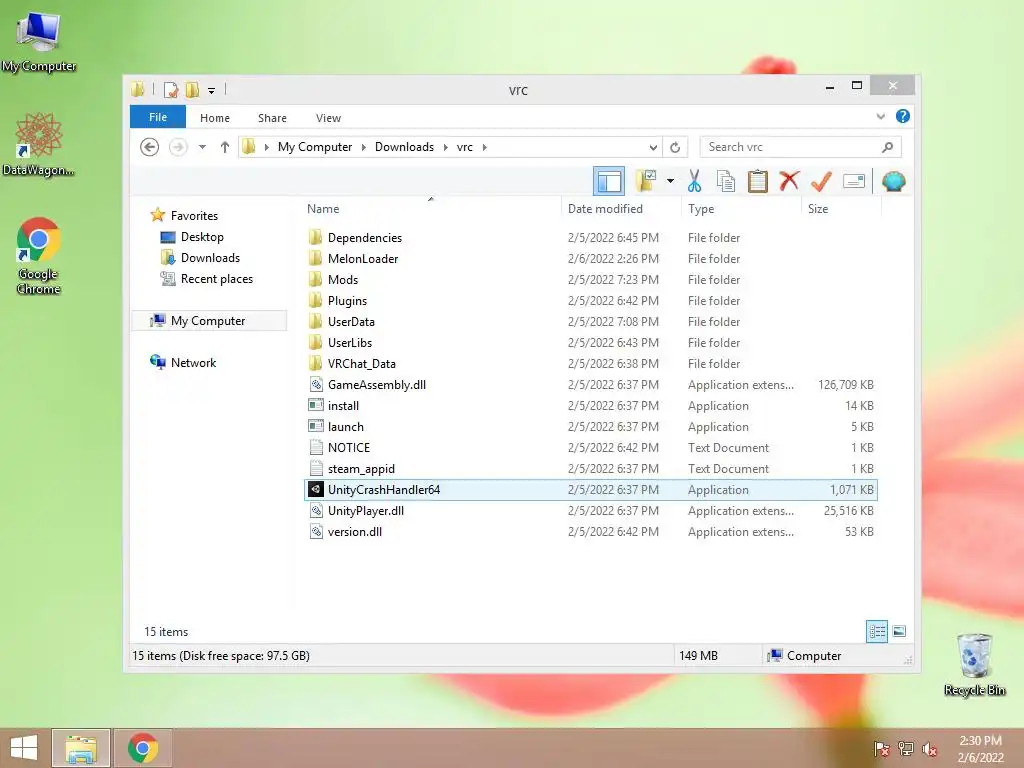1024x768 pixels.
Task: Select the UserData folder
Action: pos(351,321)
